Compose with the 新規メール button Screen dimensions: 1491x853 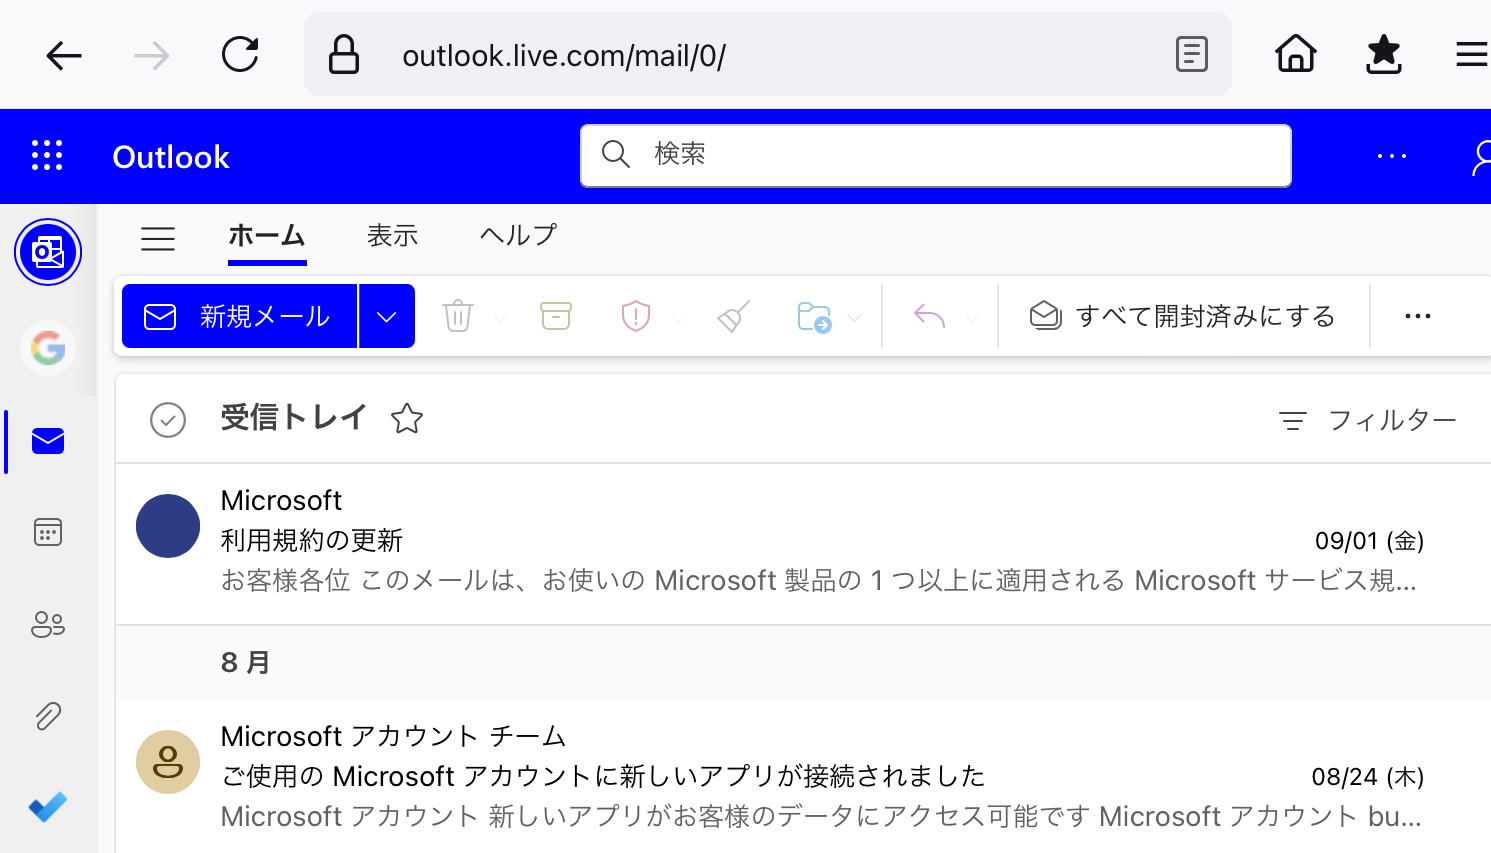point(239,316)
